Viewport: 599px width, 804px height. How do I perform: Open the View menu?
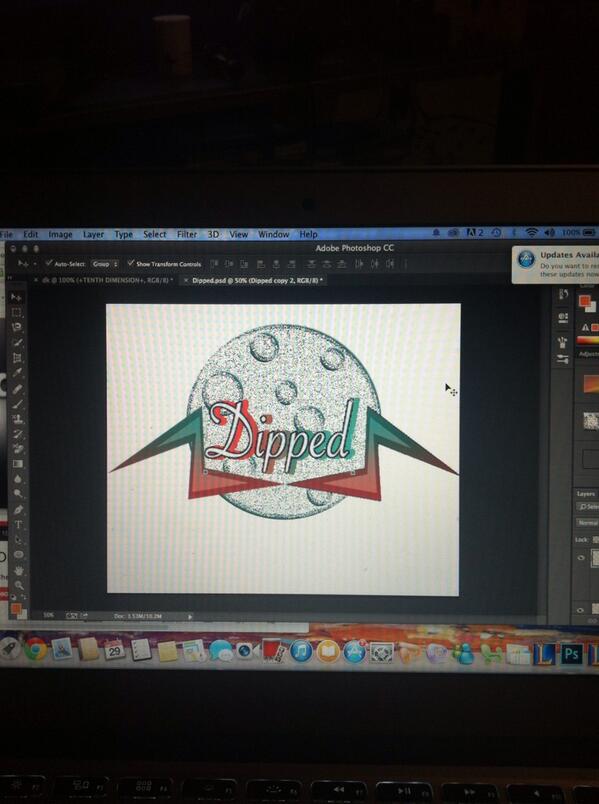click(238, 234)
